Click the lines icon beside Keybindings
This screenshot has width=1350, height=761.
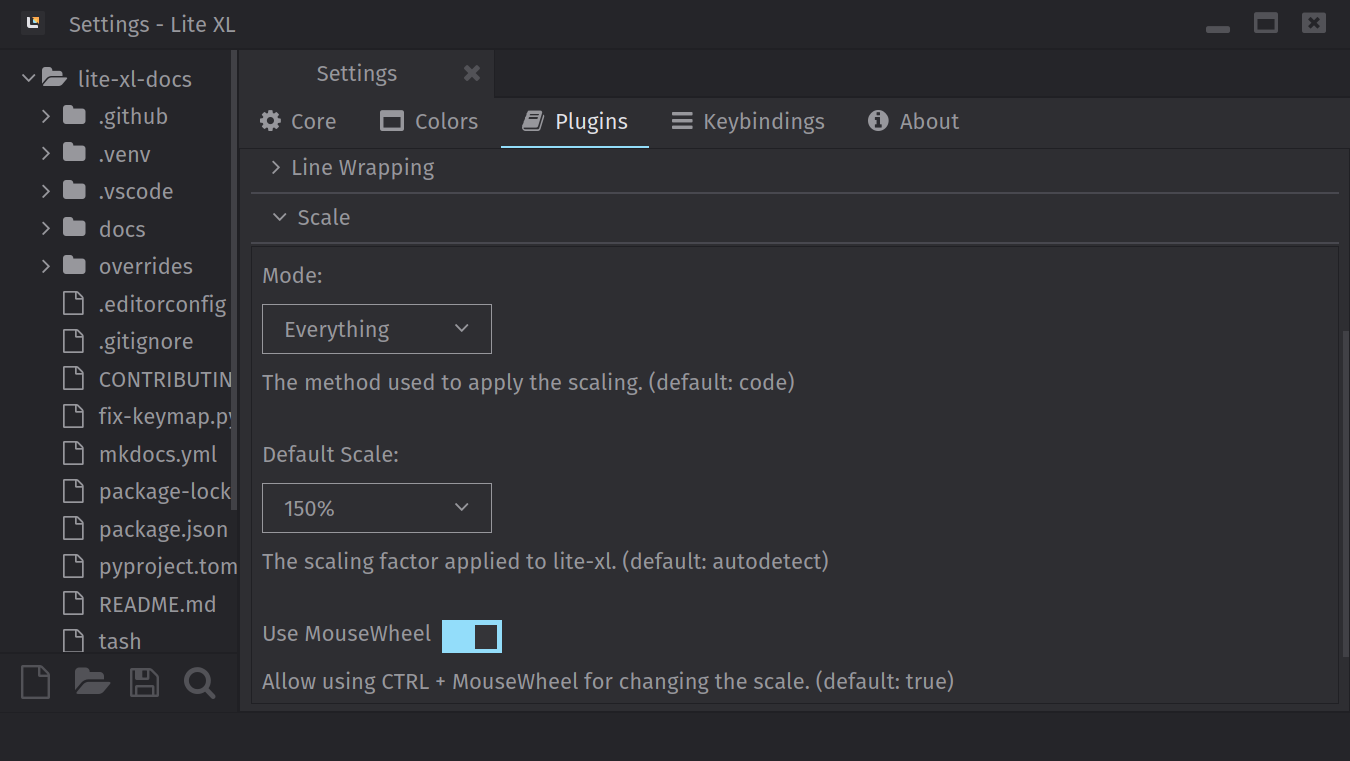(x=682, y=121)
